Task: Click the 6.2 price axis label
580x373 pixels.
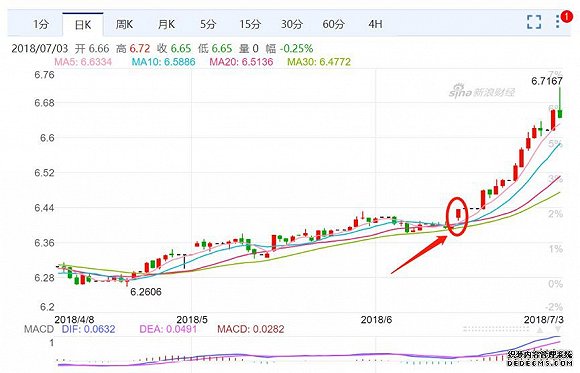Action: pos(47,307)
